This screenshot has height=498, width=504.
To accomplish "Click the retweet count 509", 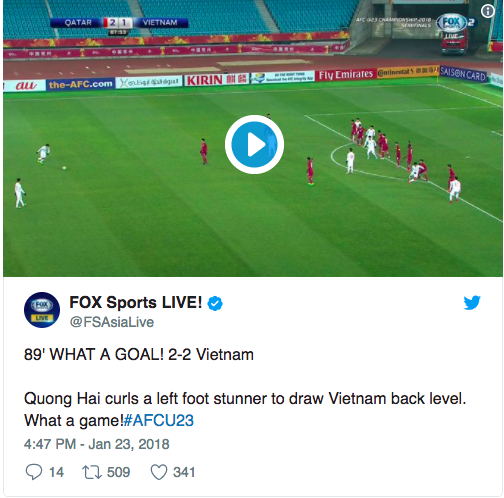I will [x=118, y=472].
